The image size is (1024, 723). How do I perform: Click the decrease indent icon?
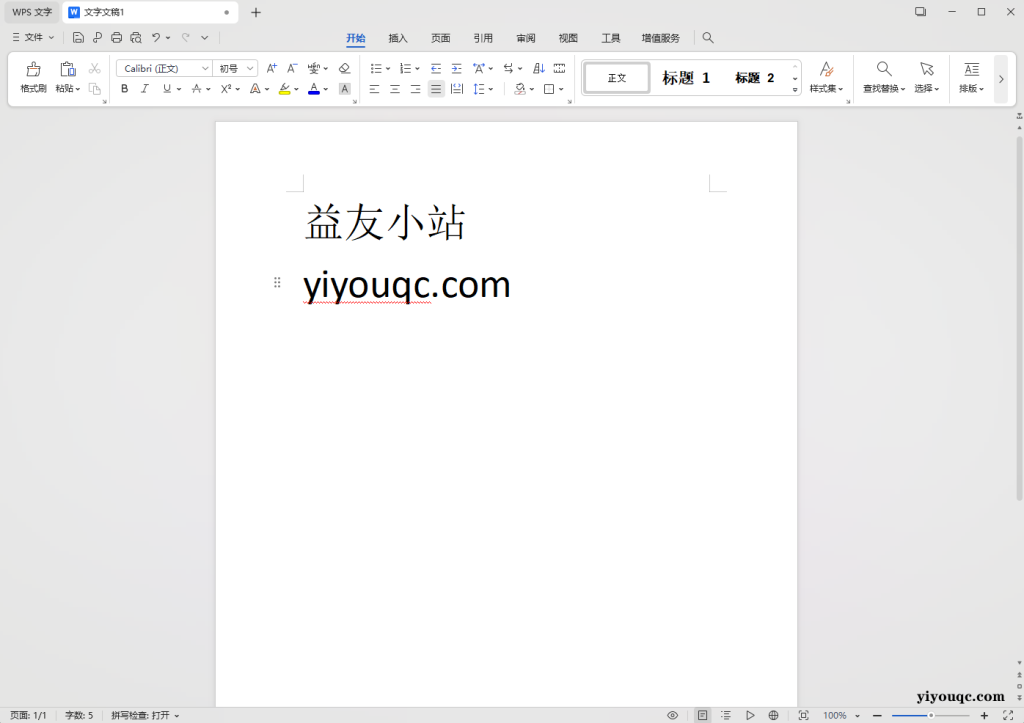(435, 68)
